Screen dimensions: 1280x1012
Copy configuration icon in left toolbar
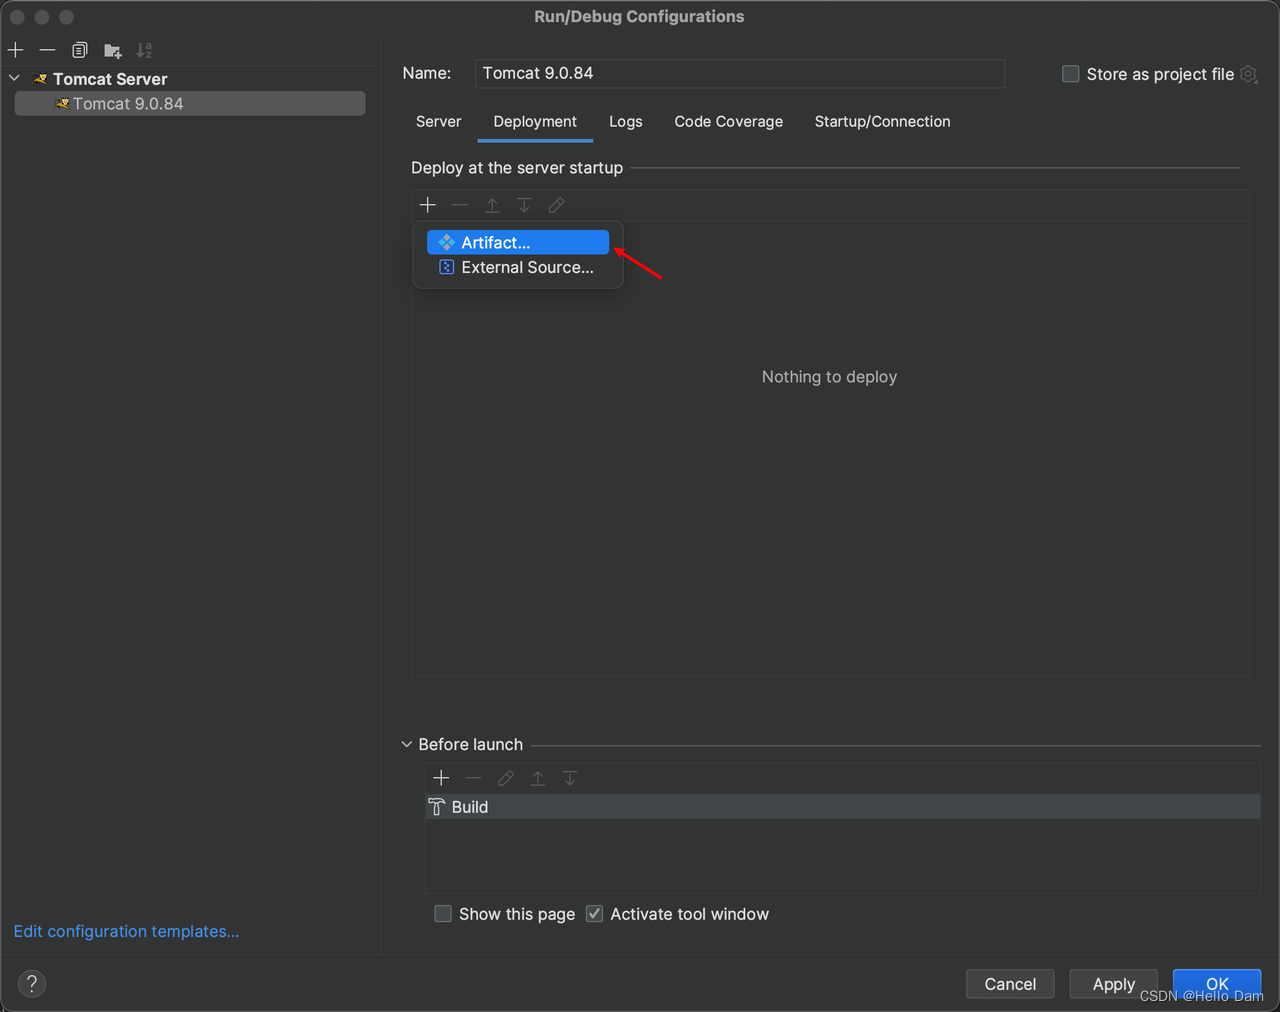(80, 50)
